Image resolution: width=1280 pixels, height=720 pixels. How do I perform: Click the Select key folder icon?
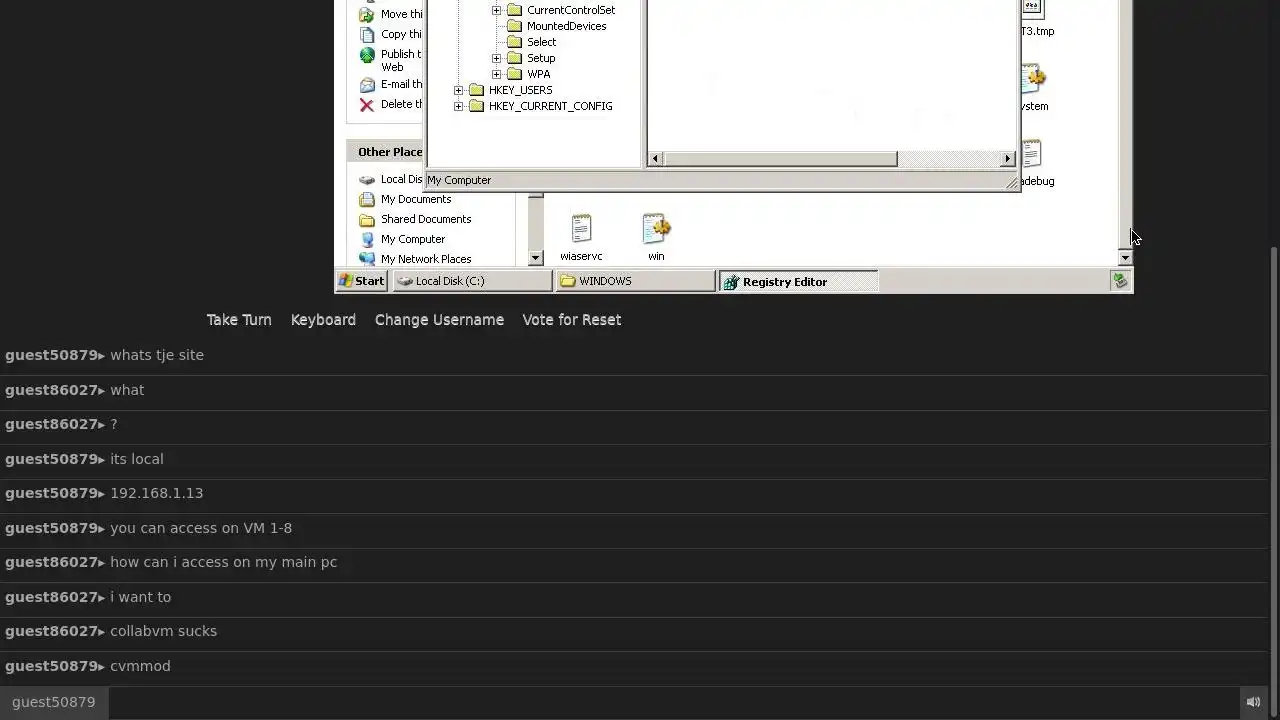coord(515,42)
